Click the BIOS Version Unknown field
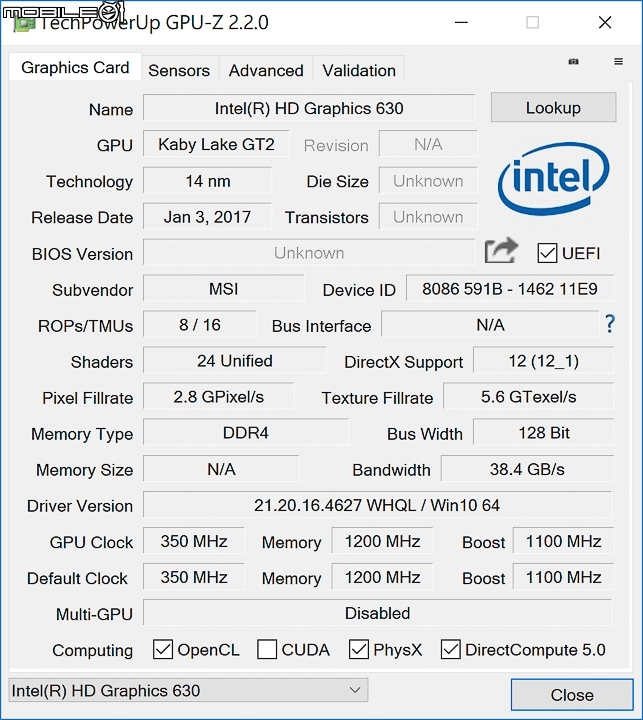 pos(309,252)
